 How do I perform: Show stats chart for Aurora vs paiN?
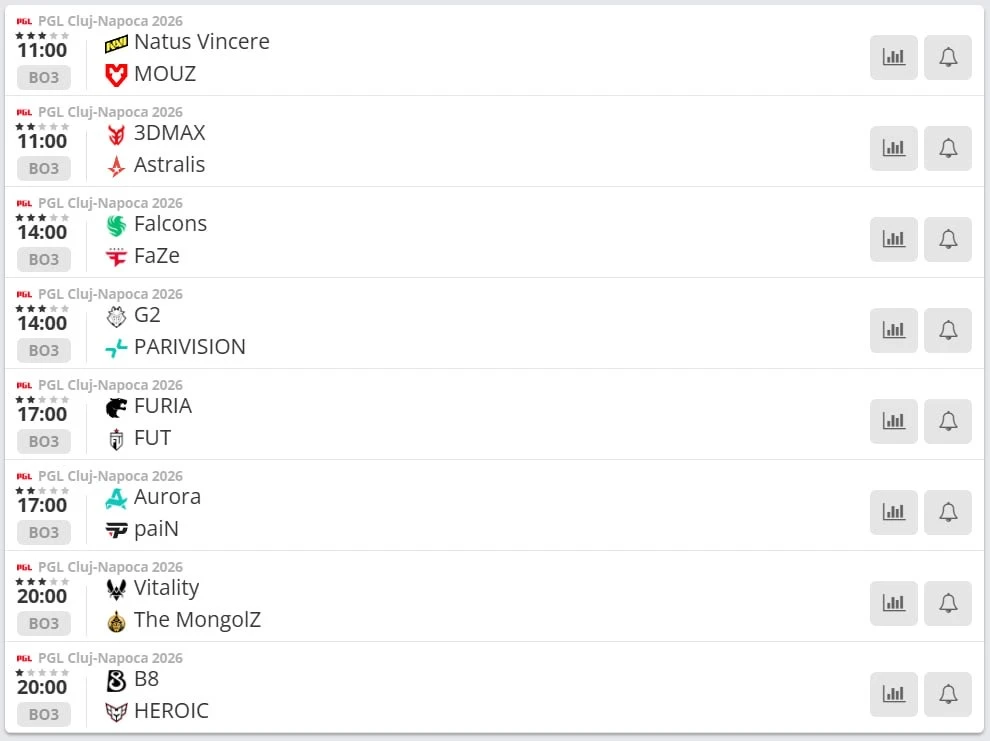[893, 513]
